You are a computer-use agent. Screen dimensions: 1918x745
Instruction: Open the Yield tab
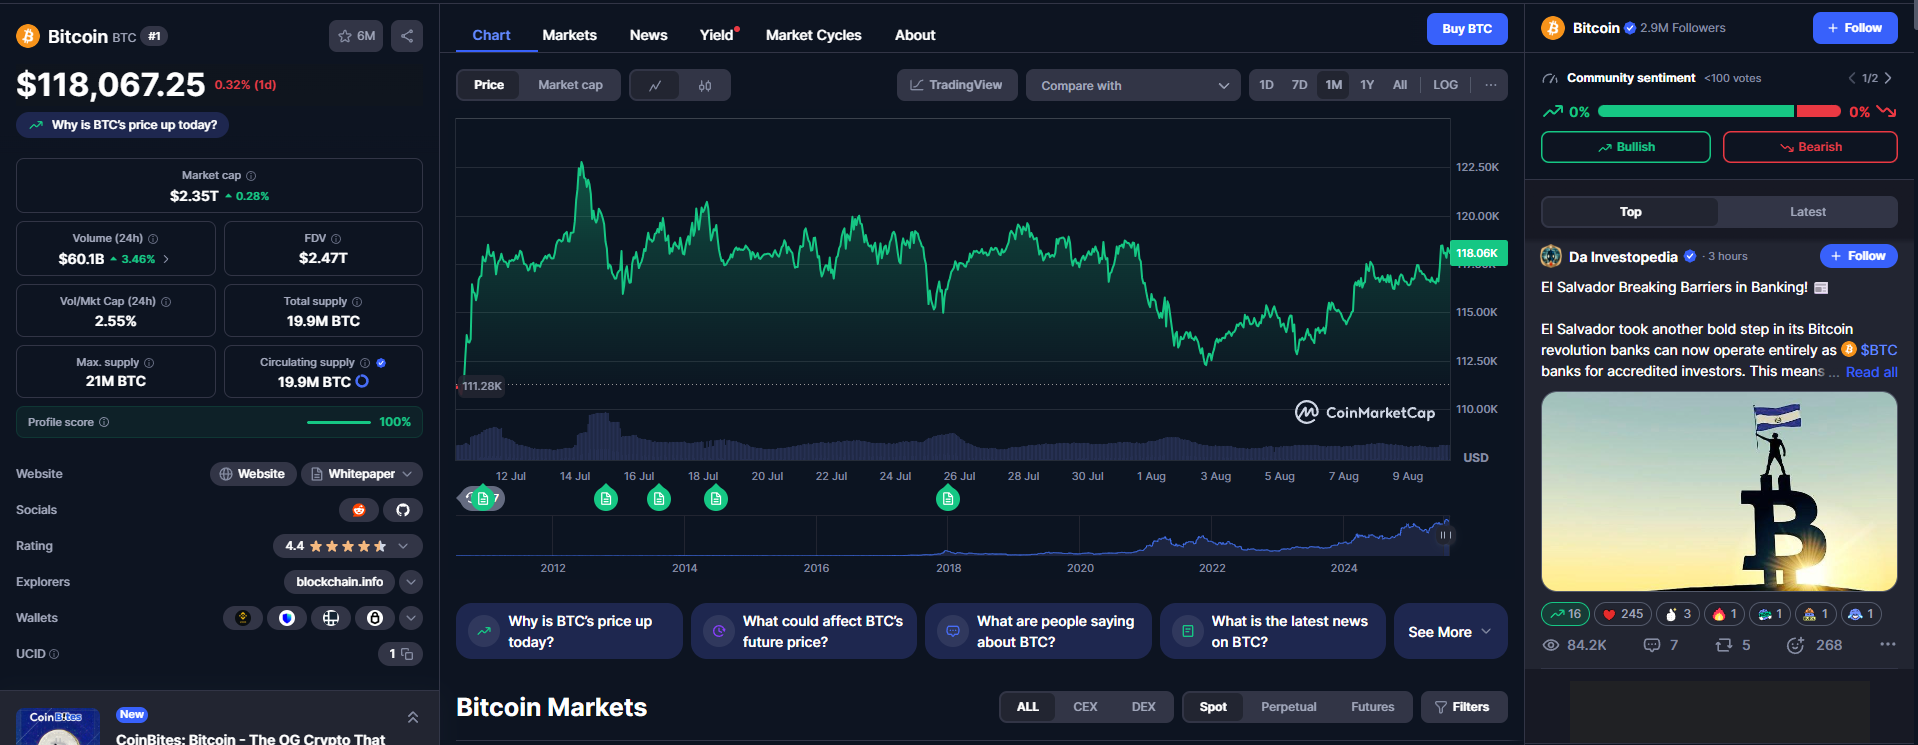tap(716, 35)
